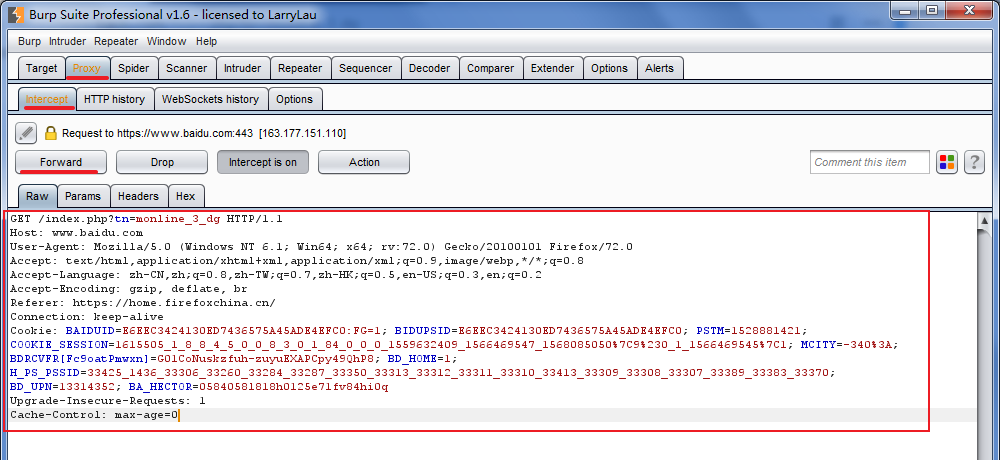Click the BA_HECTOR cookie value
The image size is (1000, 460).
click(293, 387)
